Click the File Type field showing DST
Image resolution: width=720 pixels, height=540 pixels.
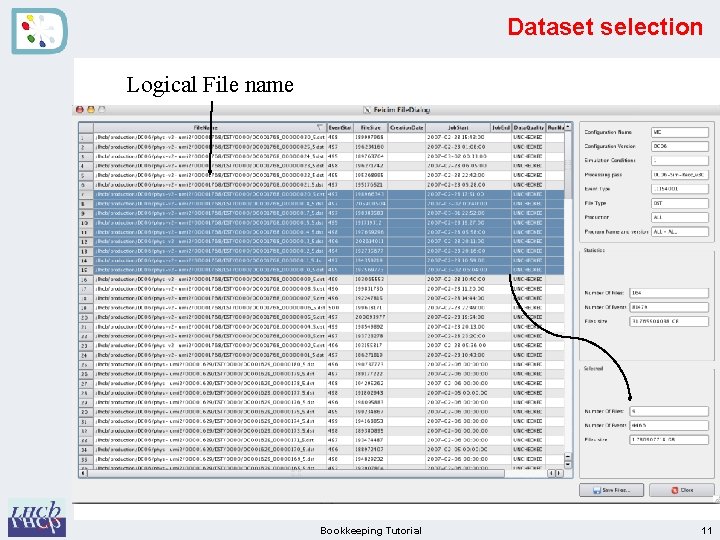tap(680, 203)
